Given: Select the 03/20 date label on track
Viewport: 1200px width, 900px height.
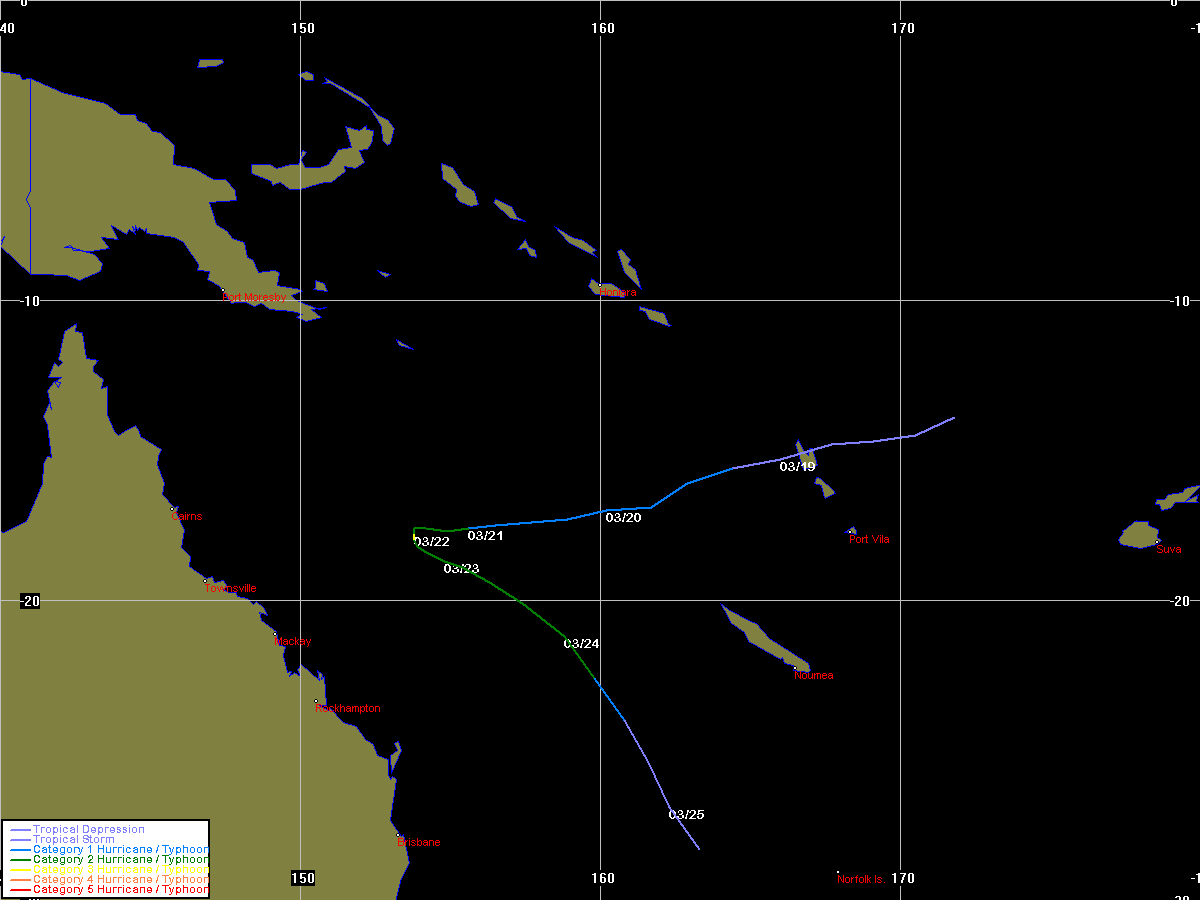Looking at the screenshot, I should point(623,518).
